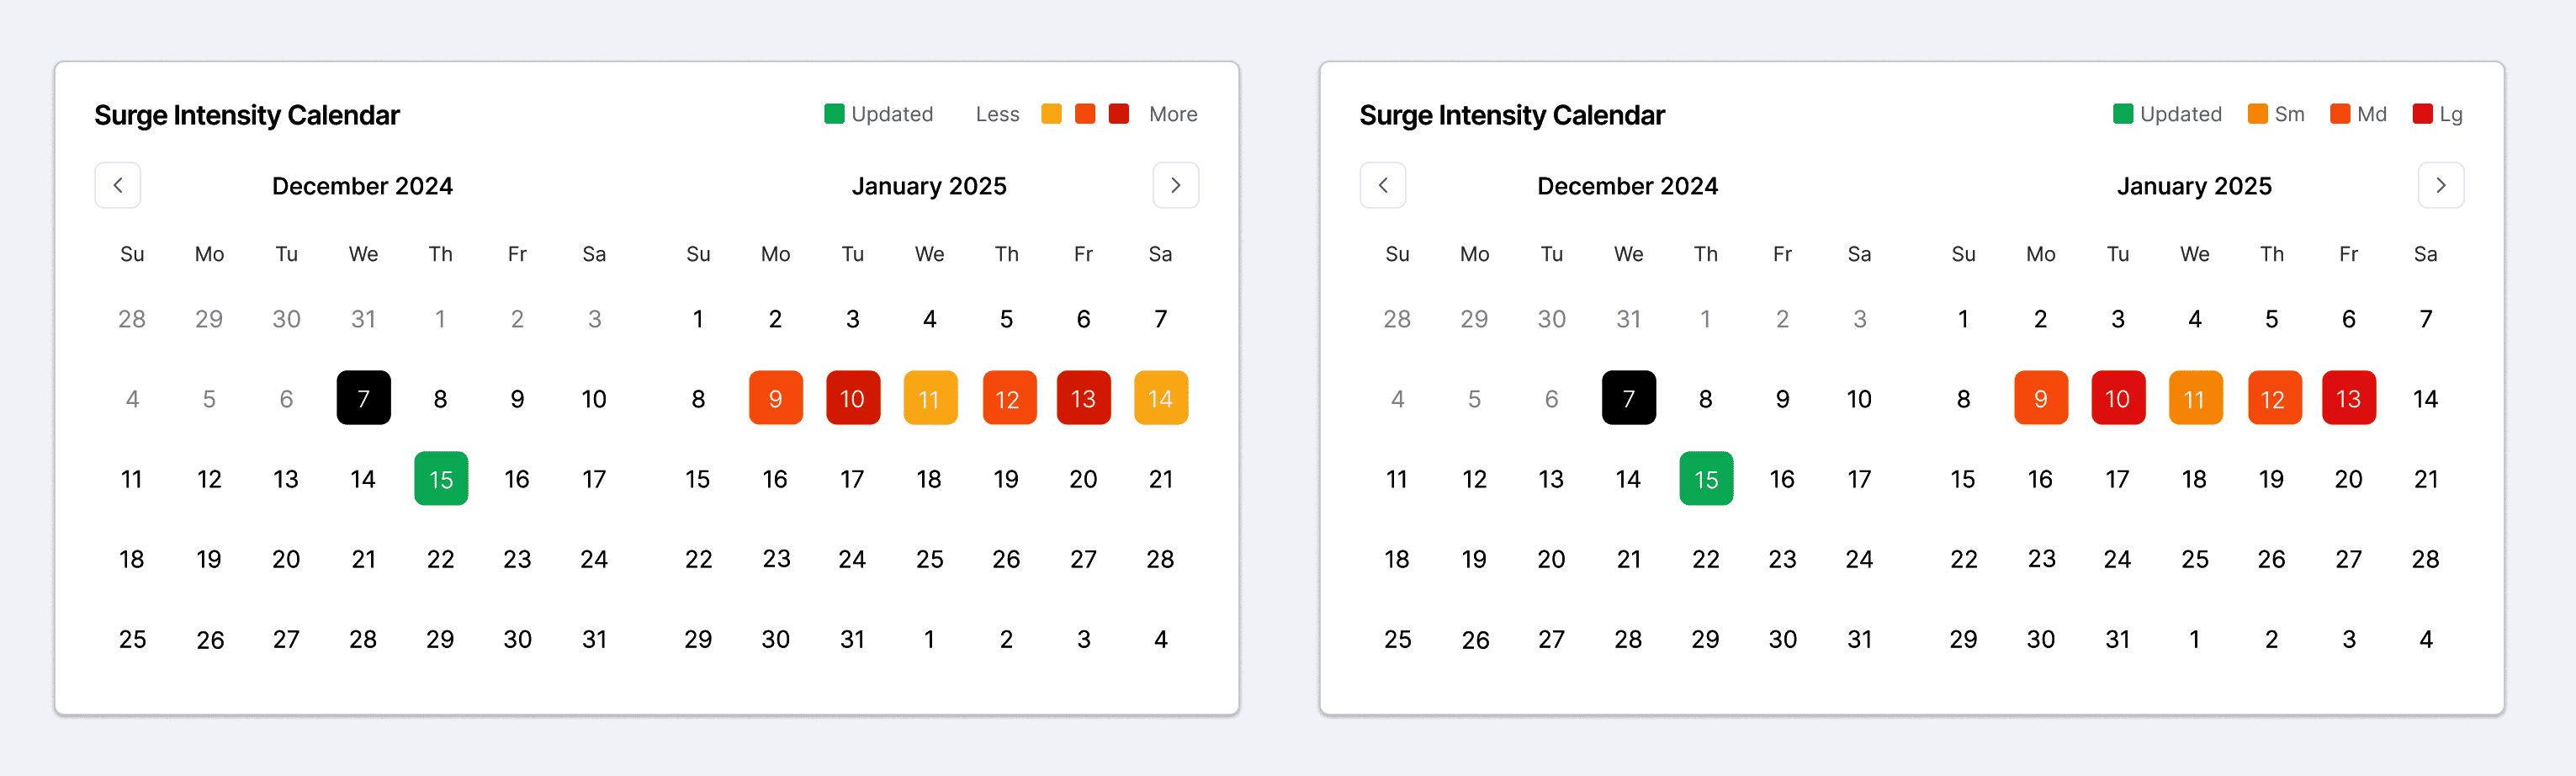2576x776 pixels.
Task: Click green Updated legend swatch in left calendar
Action: point(834,114)
